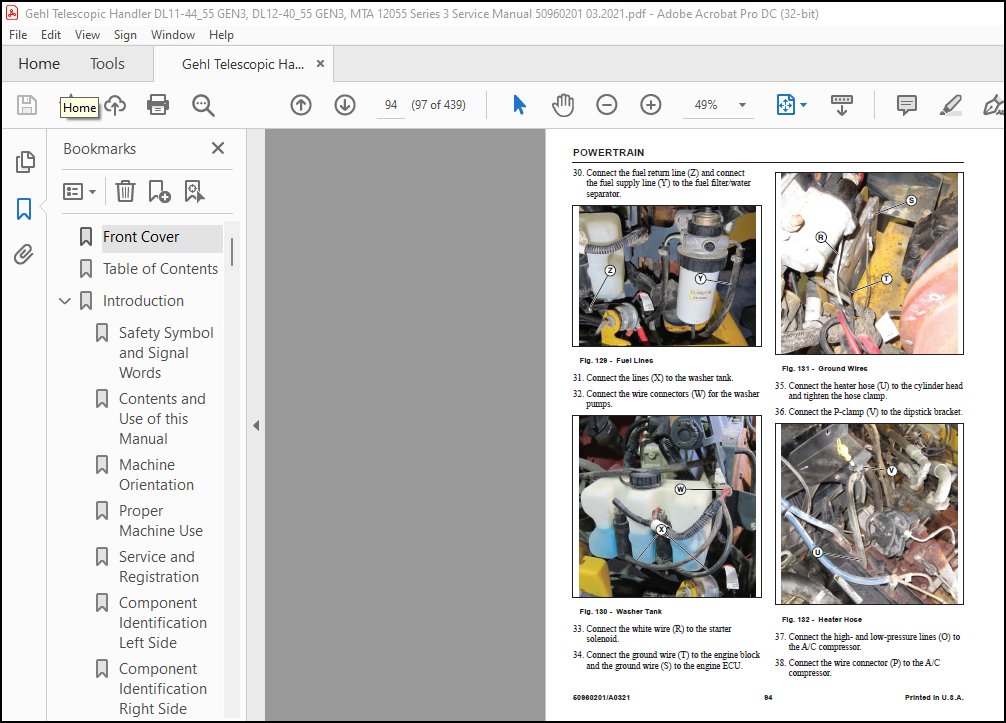Click the Fig. 132 Heater Hose photo
The width and height of the screenshot is (1006, 723).
click(869, 514)
